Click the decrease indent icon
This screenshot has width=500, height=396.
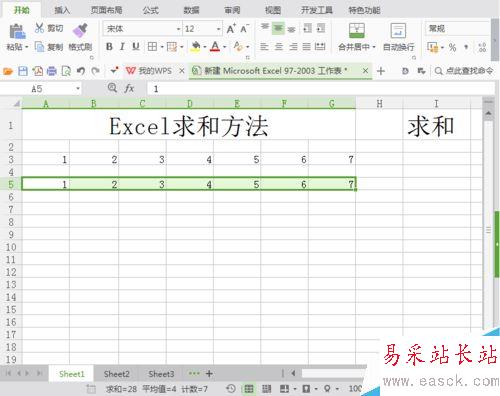[307, 28]
